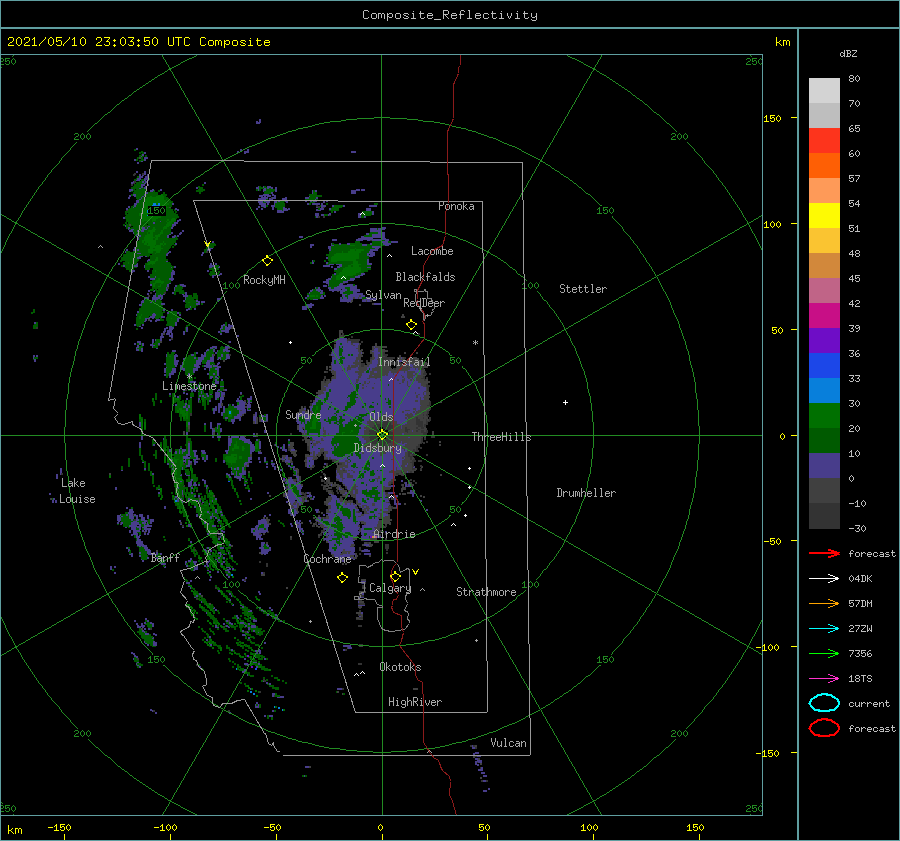Viewport: 900px width, 841px height.
Task: Click the Banff town label
Action: (165, 557)
